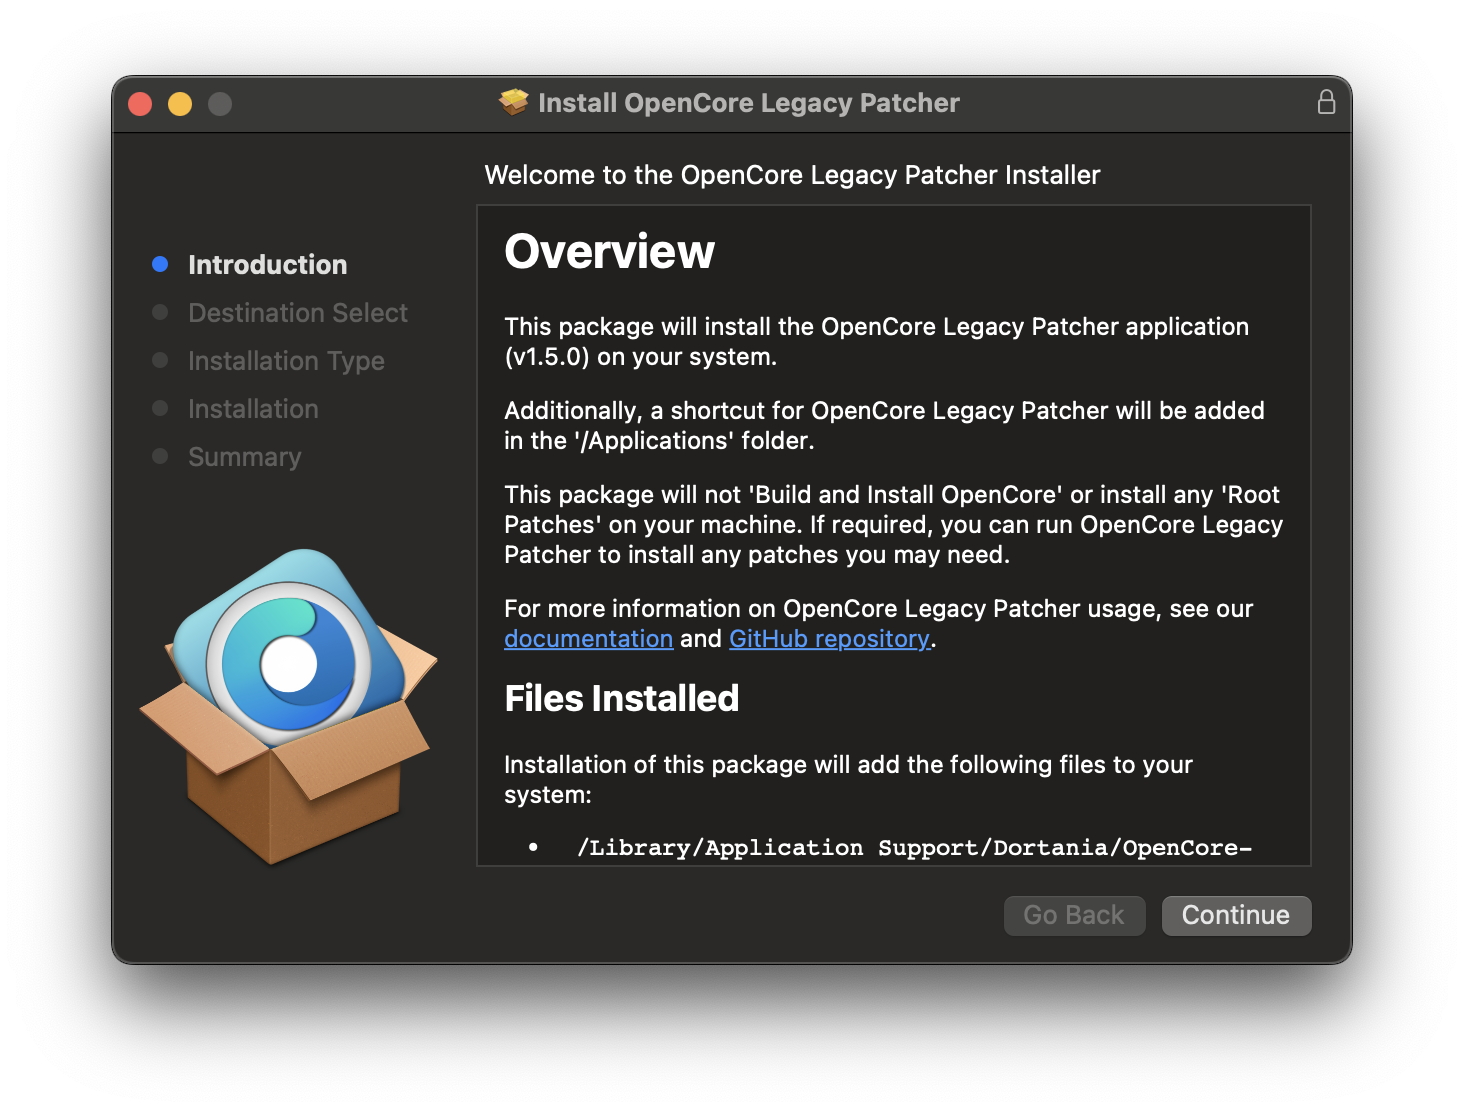Minimize the installer with the yellow button
This screenshot has height=1112, width=1464.
[x=180, y=104]
